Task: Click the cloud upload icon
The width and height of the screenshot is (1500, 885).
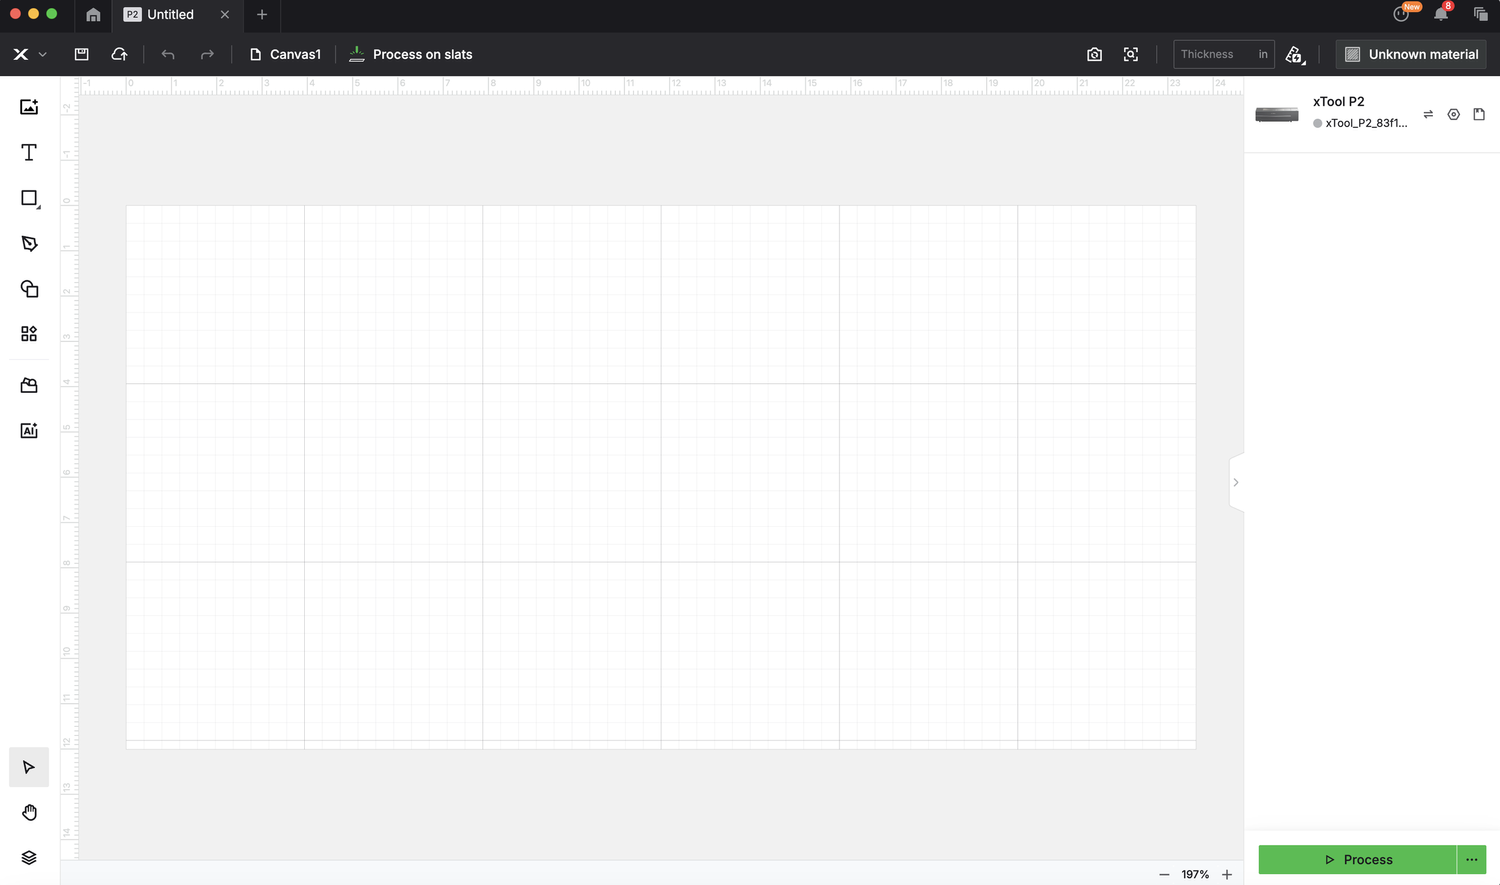Action: pyautogui.click(x=119, y=54)
